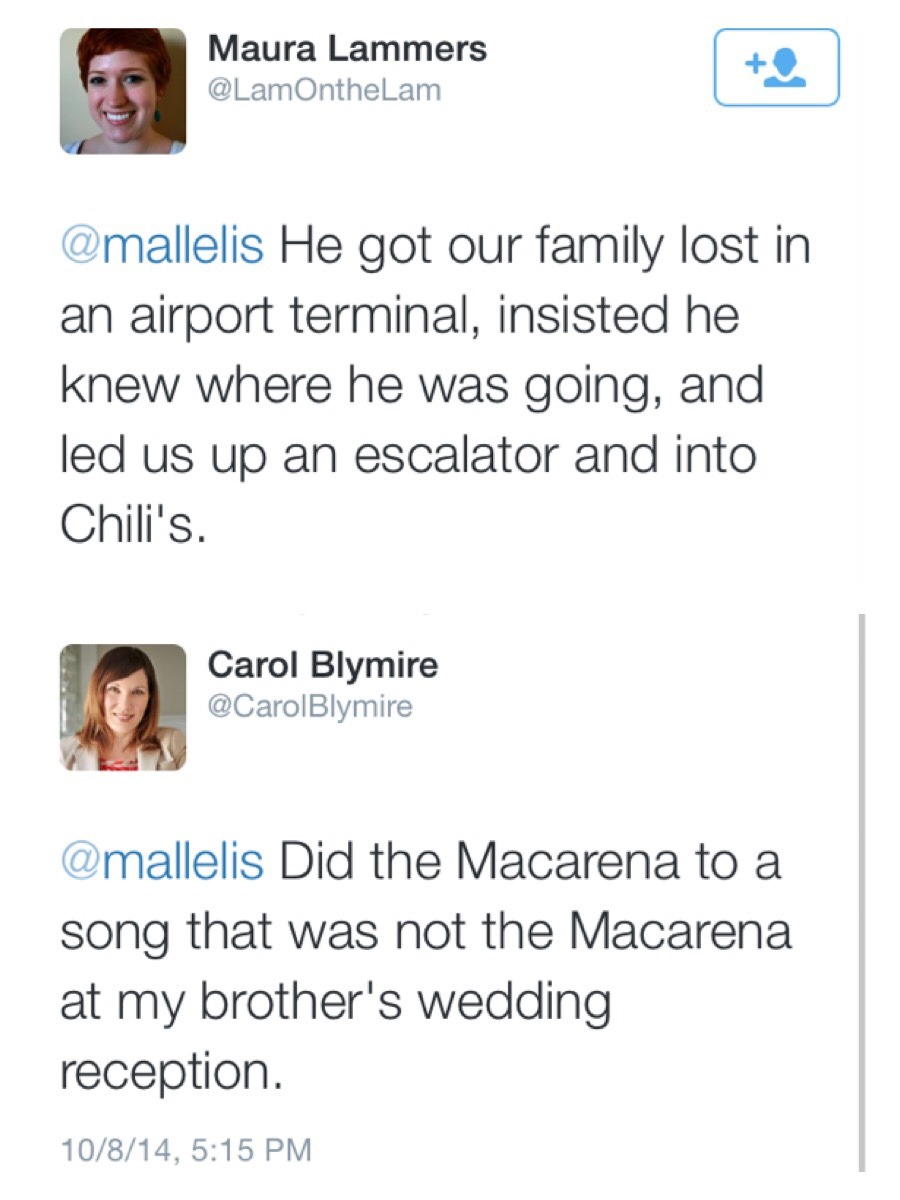Screen dimensions: 900x1200
Task: Click the word "Chili's." in Maura's tweet
Action: pyautogui.click(x=134, y=525)
